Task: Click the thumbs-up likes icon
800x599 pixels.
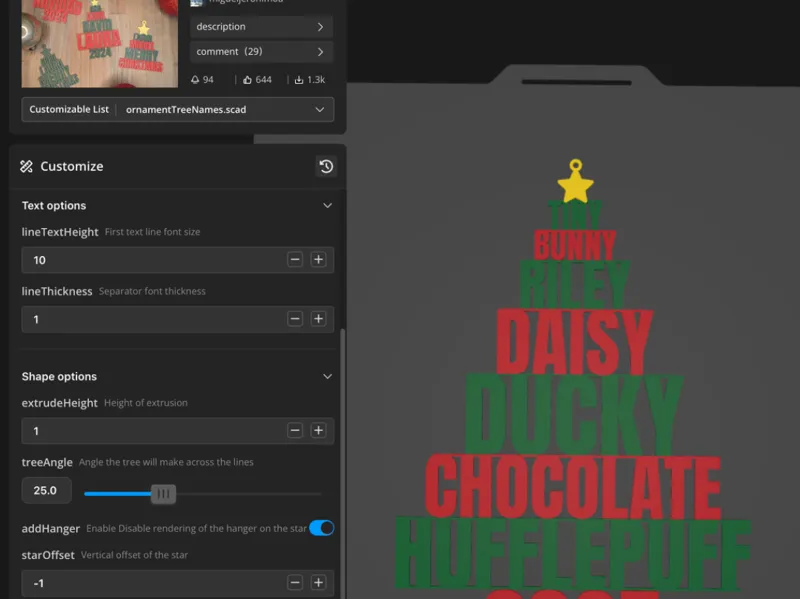Action: 247,80
